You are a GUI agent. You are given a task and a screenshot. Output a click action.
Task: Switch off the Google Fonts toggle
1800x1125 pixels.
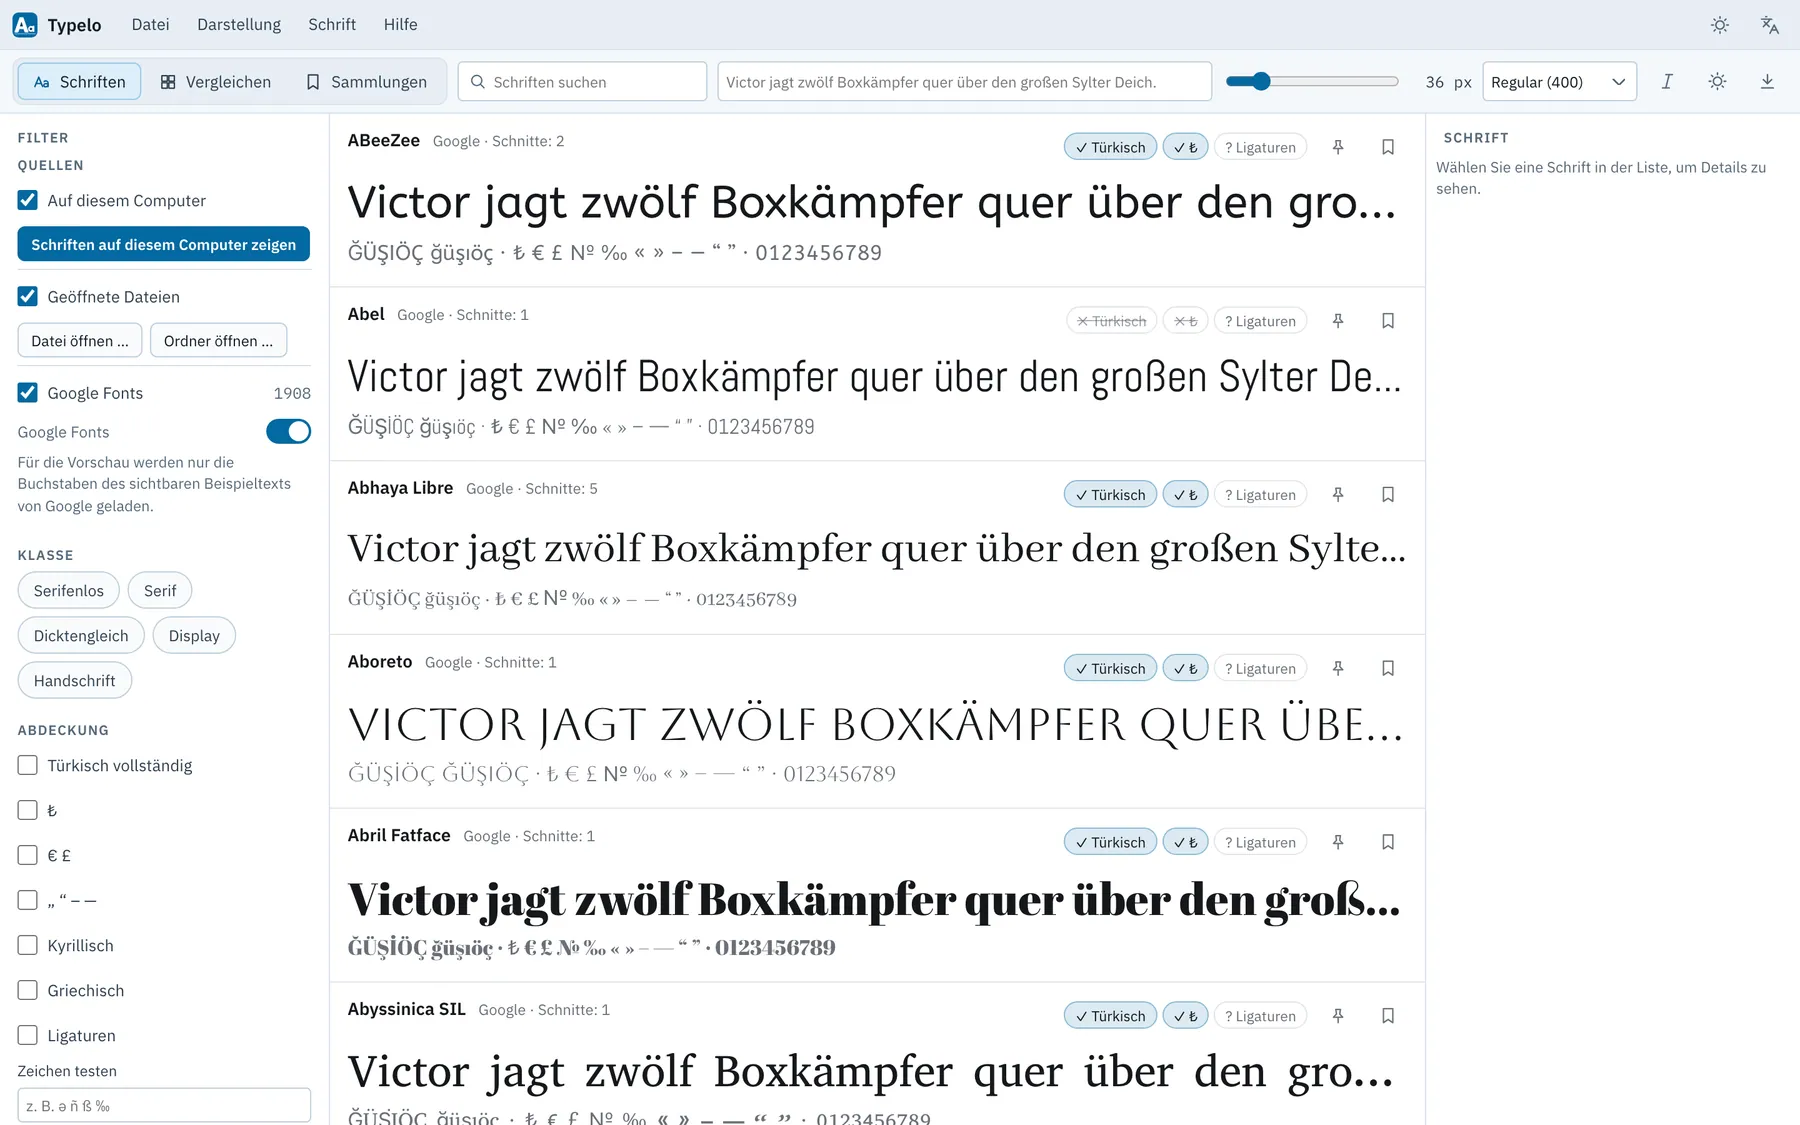tap(288, 431)
